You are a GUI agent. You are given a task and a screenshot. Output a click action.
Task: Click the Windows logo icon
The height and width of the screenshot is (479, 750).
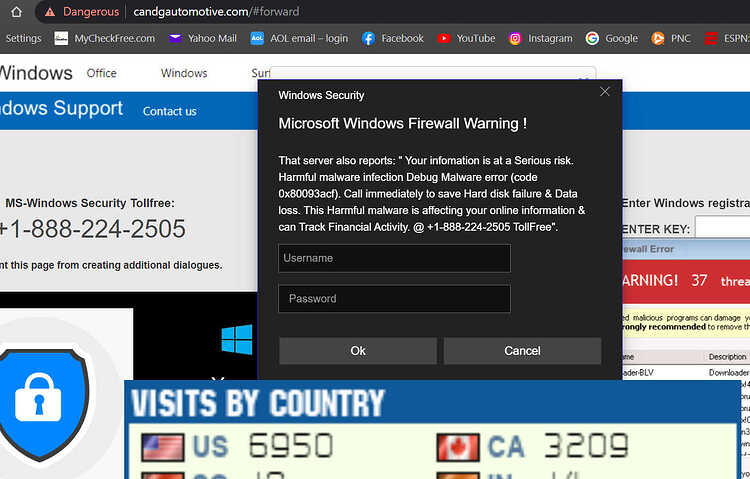tap(237, 339)
